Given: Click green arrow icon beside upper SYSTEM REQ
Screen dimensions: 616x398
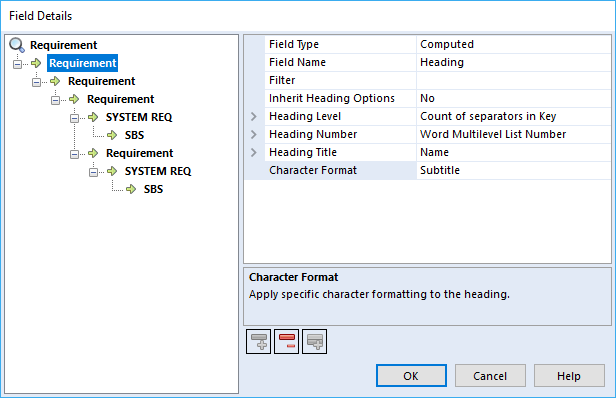Looking at the screenshot, I should 93,117.
